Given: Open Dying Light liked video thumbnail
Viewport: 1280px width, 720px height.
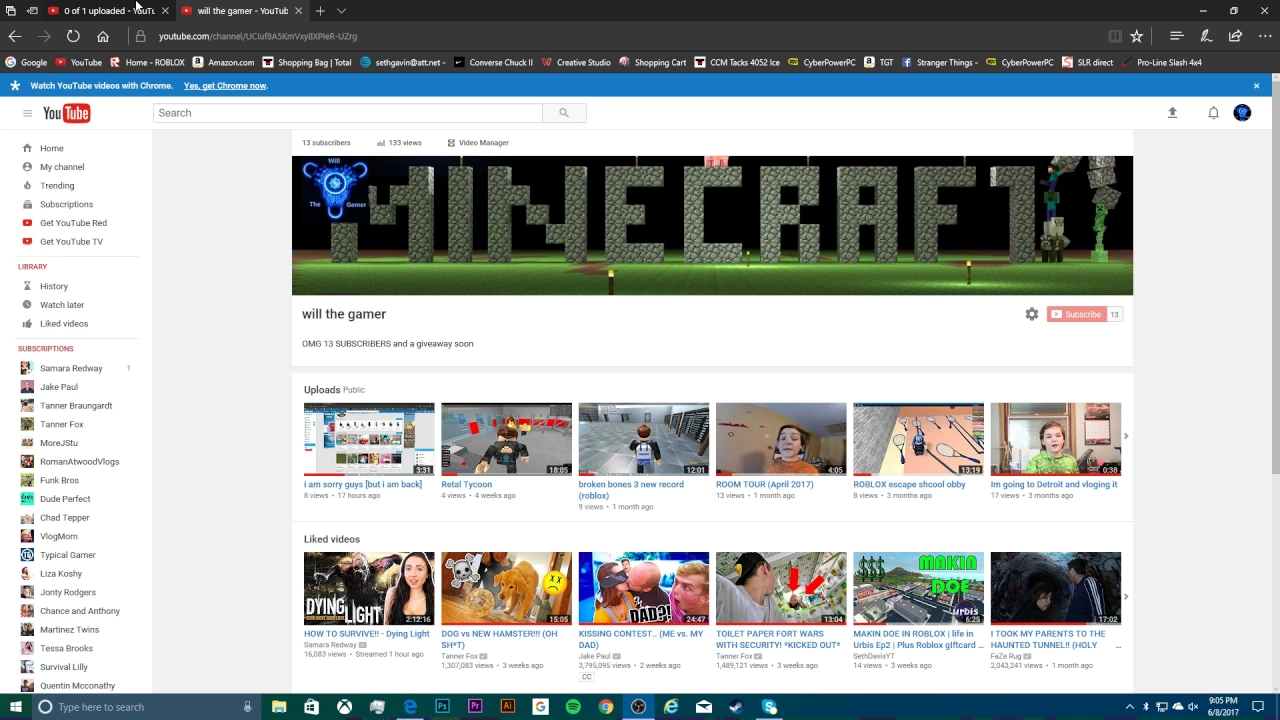Looking at the screenshot, I should 369,588.
